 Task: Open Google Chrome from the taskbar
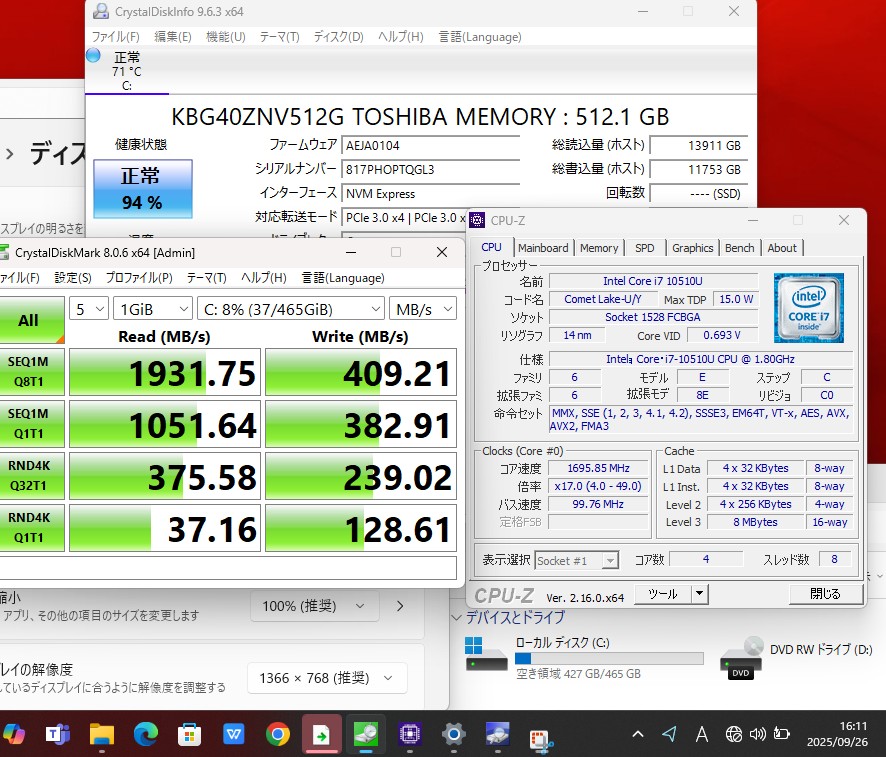point(279,735)
